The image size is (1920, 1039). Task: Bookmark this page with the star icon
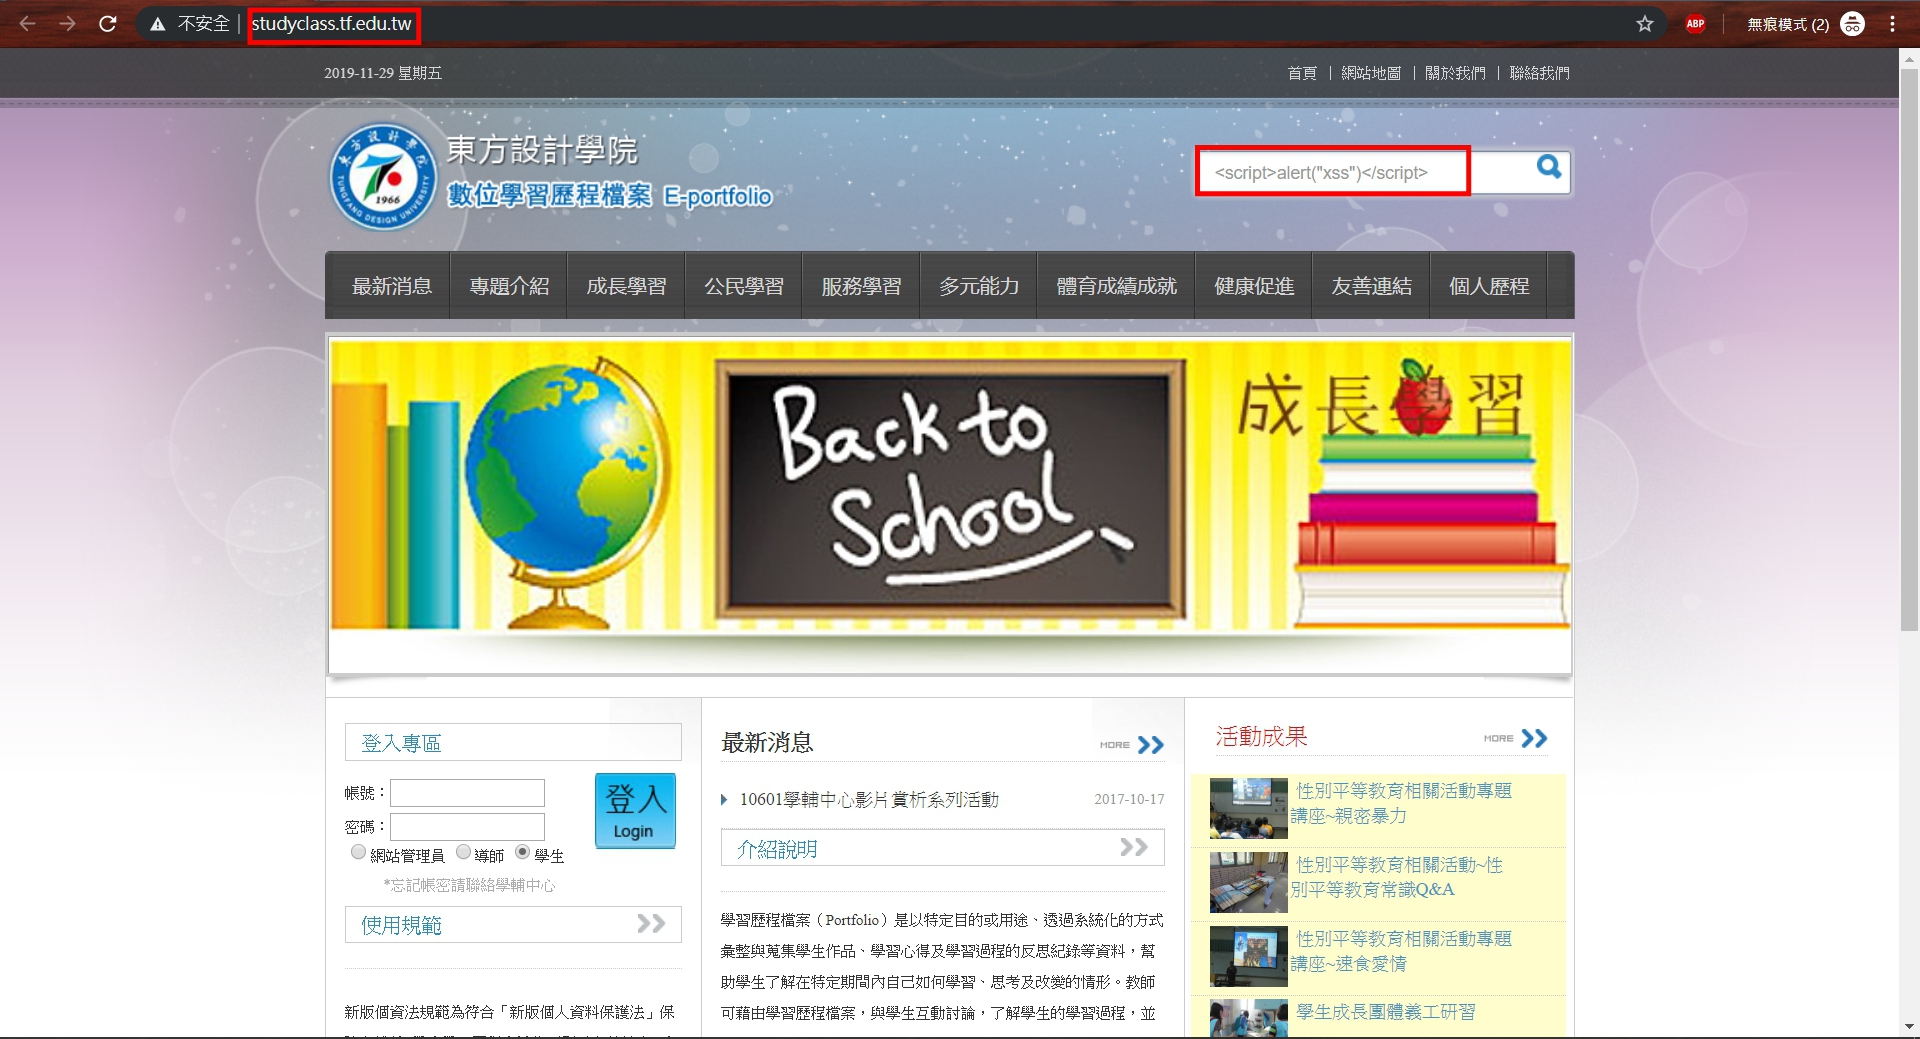coord(1645,24)
